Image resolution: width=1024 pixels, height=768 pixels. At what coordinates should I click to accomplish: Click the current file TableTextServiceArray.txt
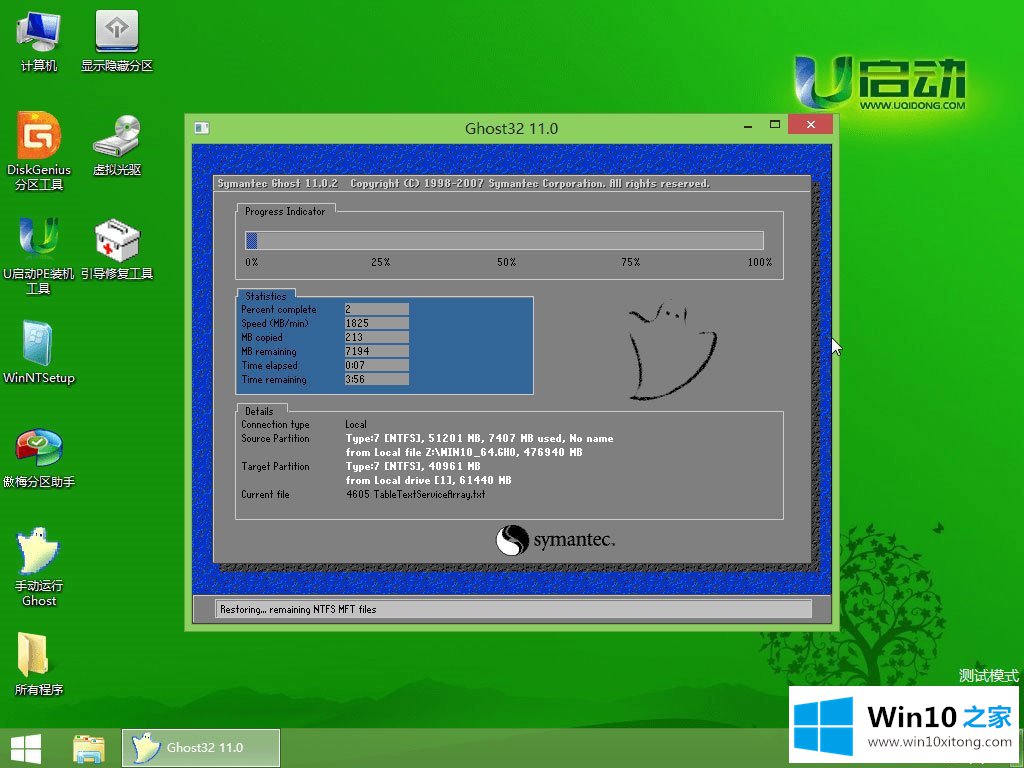click(x=415, y=494)
